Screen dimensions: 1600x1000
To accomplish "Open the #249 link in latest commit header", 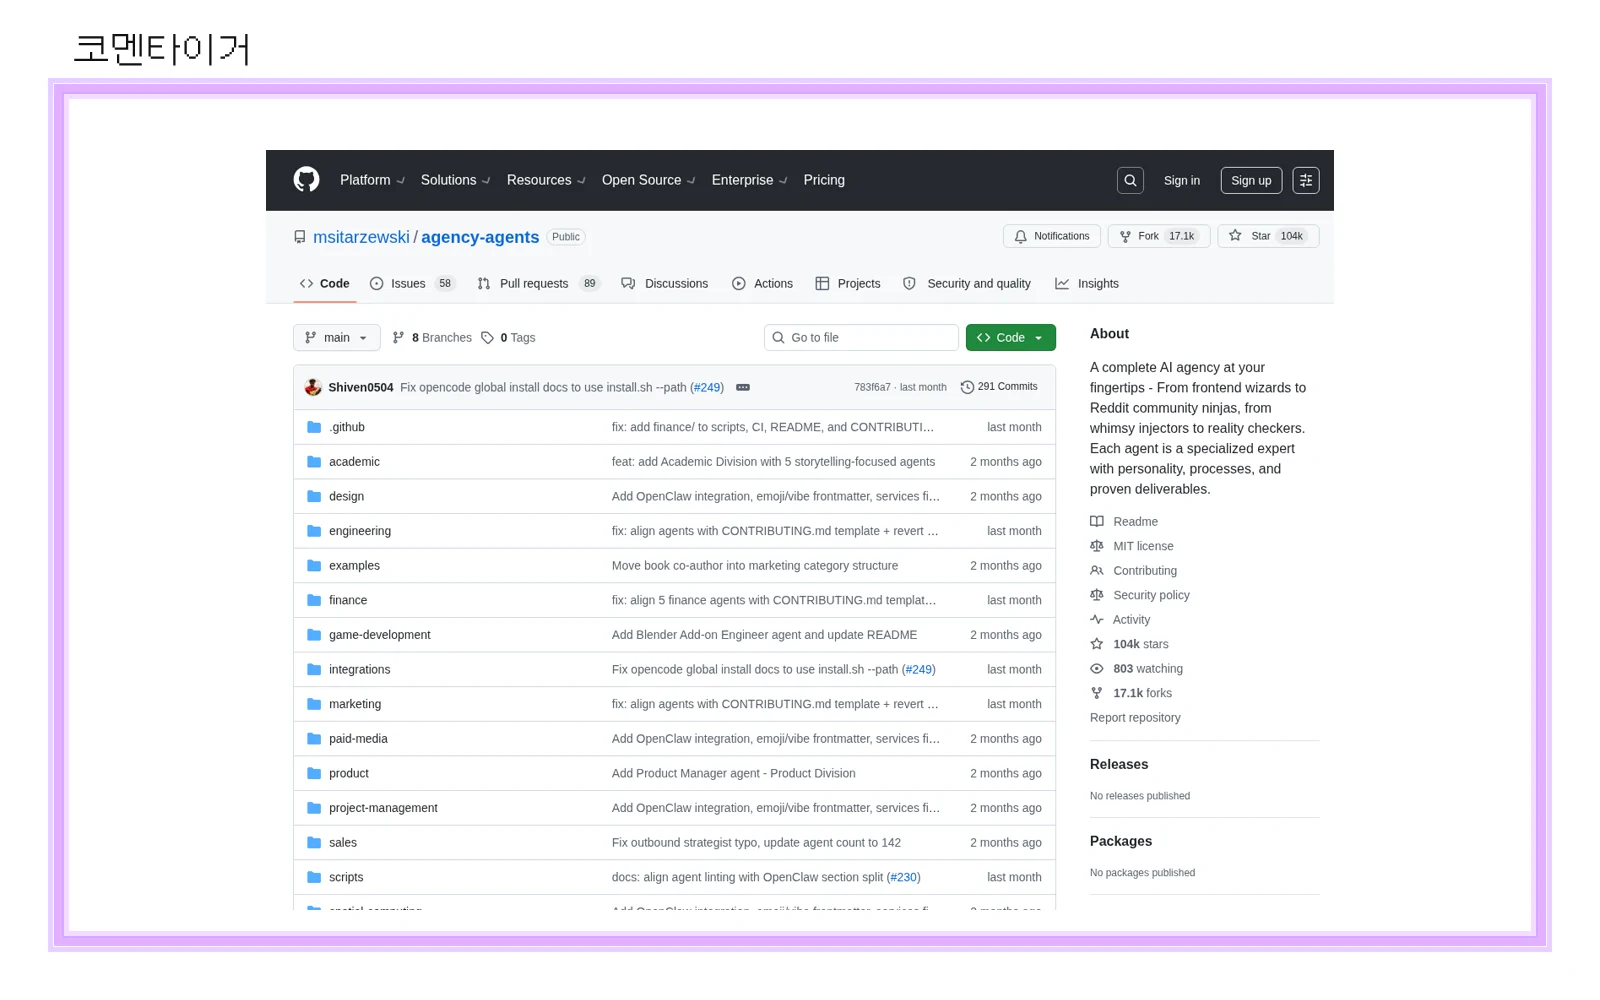I will tap(707, 388).
